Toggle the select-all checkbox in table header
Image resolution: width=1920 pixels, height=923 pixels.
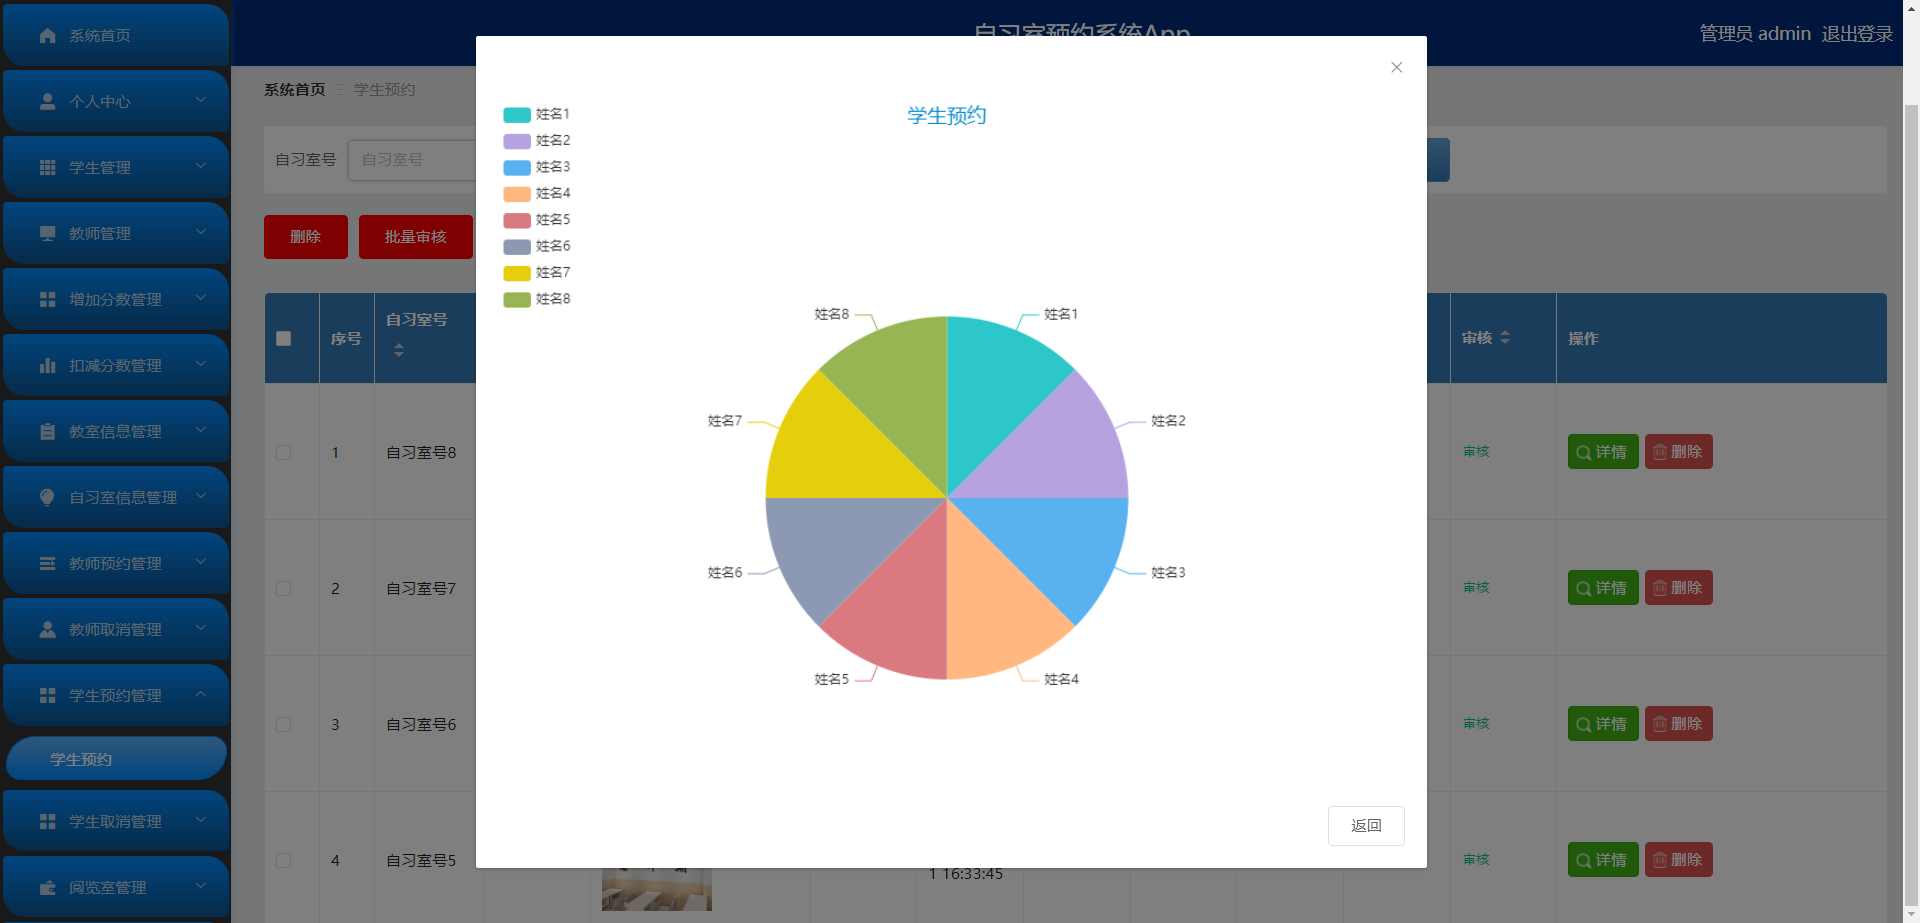coord(284,338)
